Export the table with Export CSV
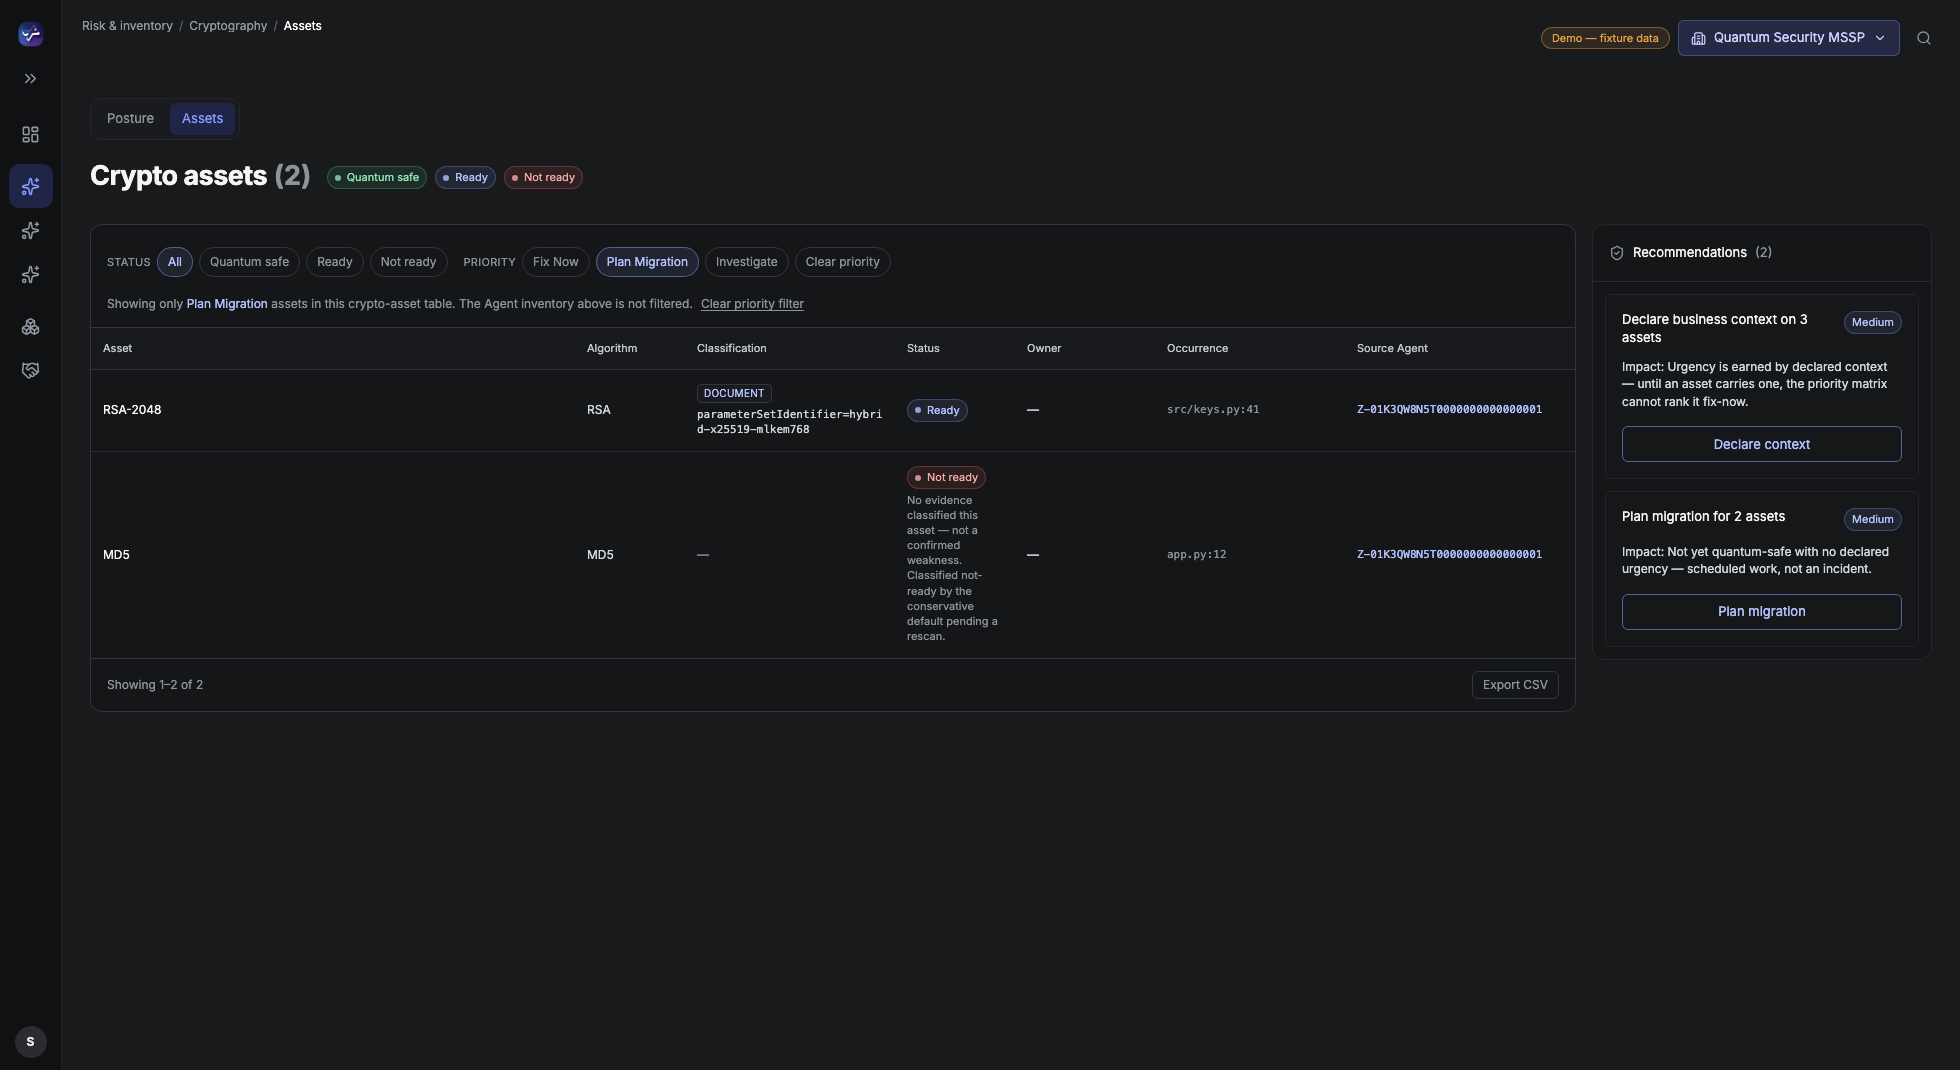 click(1515, 685)
